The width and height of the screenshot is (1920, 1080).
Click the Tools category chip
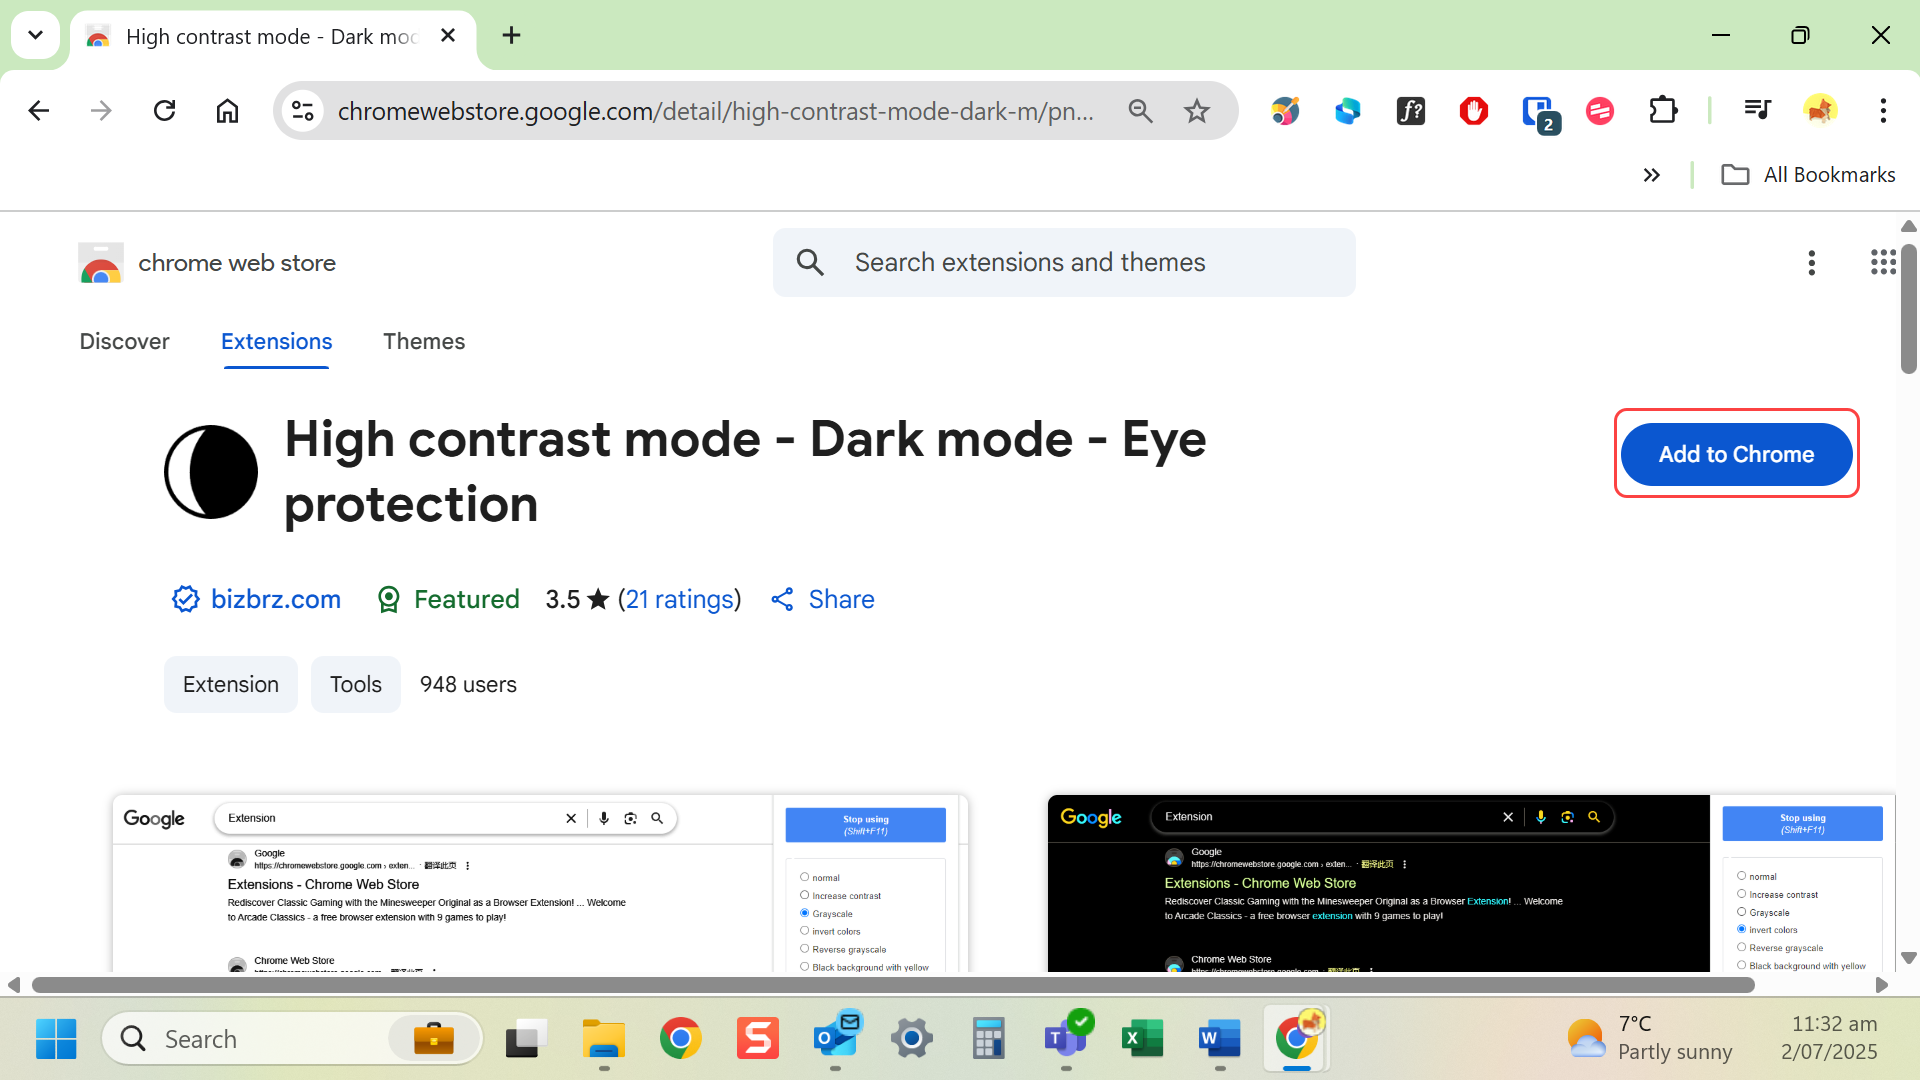click(x=356, y=685)
